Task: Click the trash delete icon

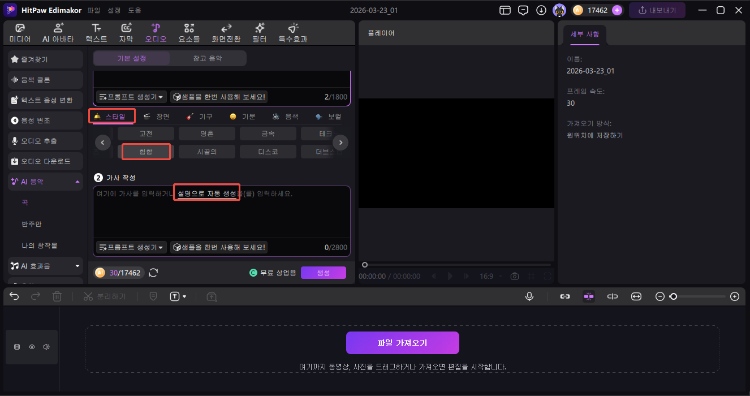Action: [x=57, y=297]
